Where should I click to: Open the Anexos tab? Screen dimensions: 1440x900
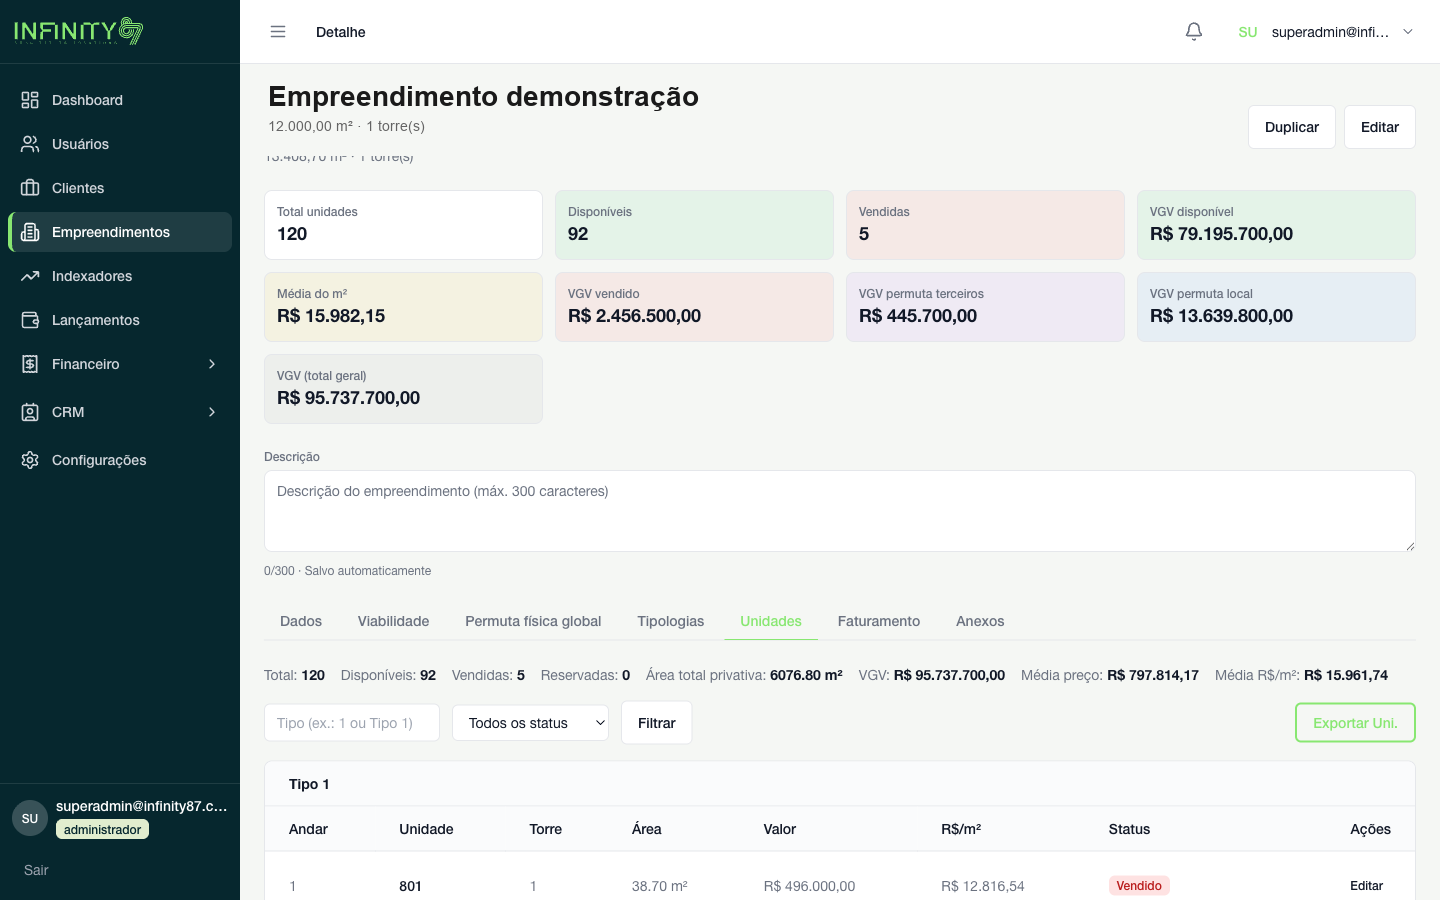(980, 621)
